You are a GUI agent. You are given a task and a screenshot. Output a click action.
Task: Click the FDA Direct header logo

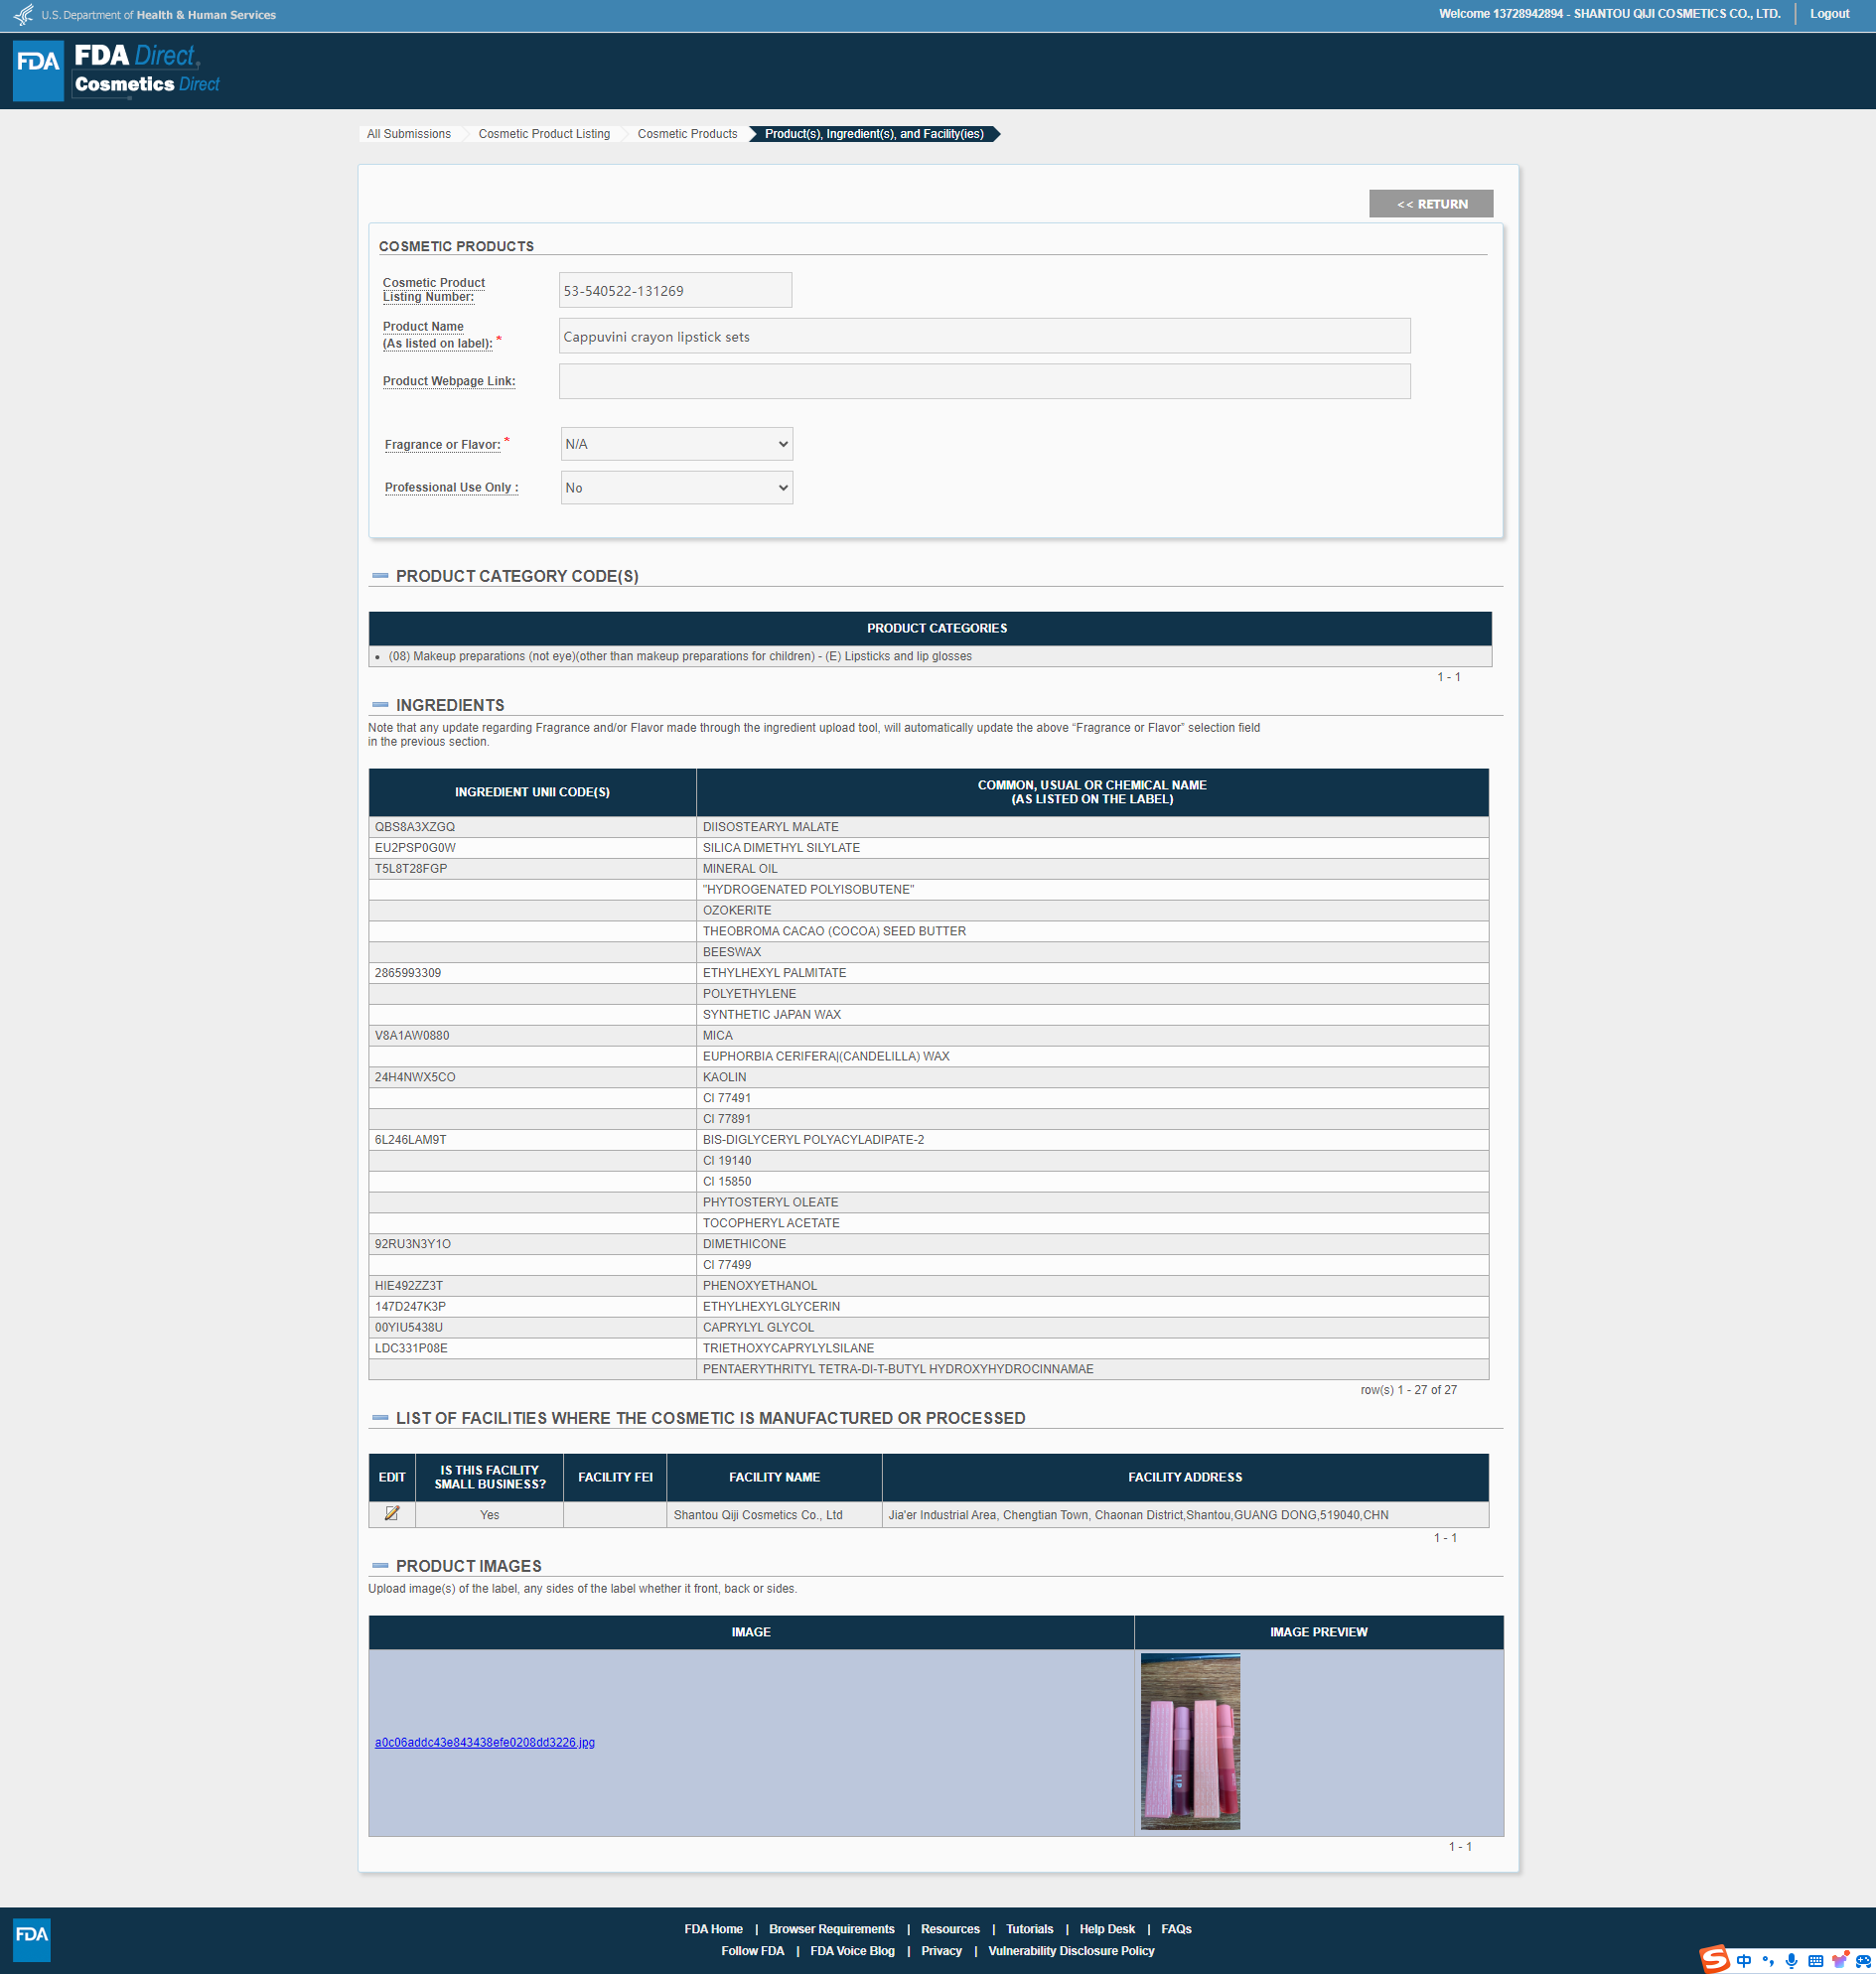tap(117, 70)
